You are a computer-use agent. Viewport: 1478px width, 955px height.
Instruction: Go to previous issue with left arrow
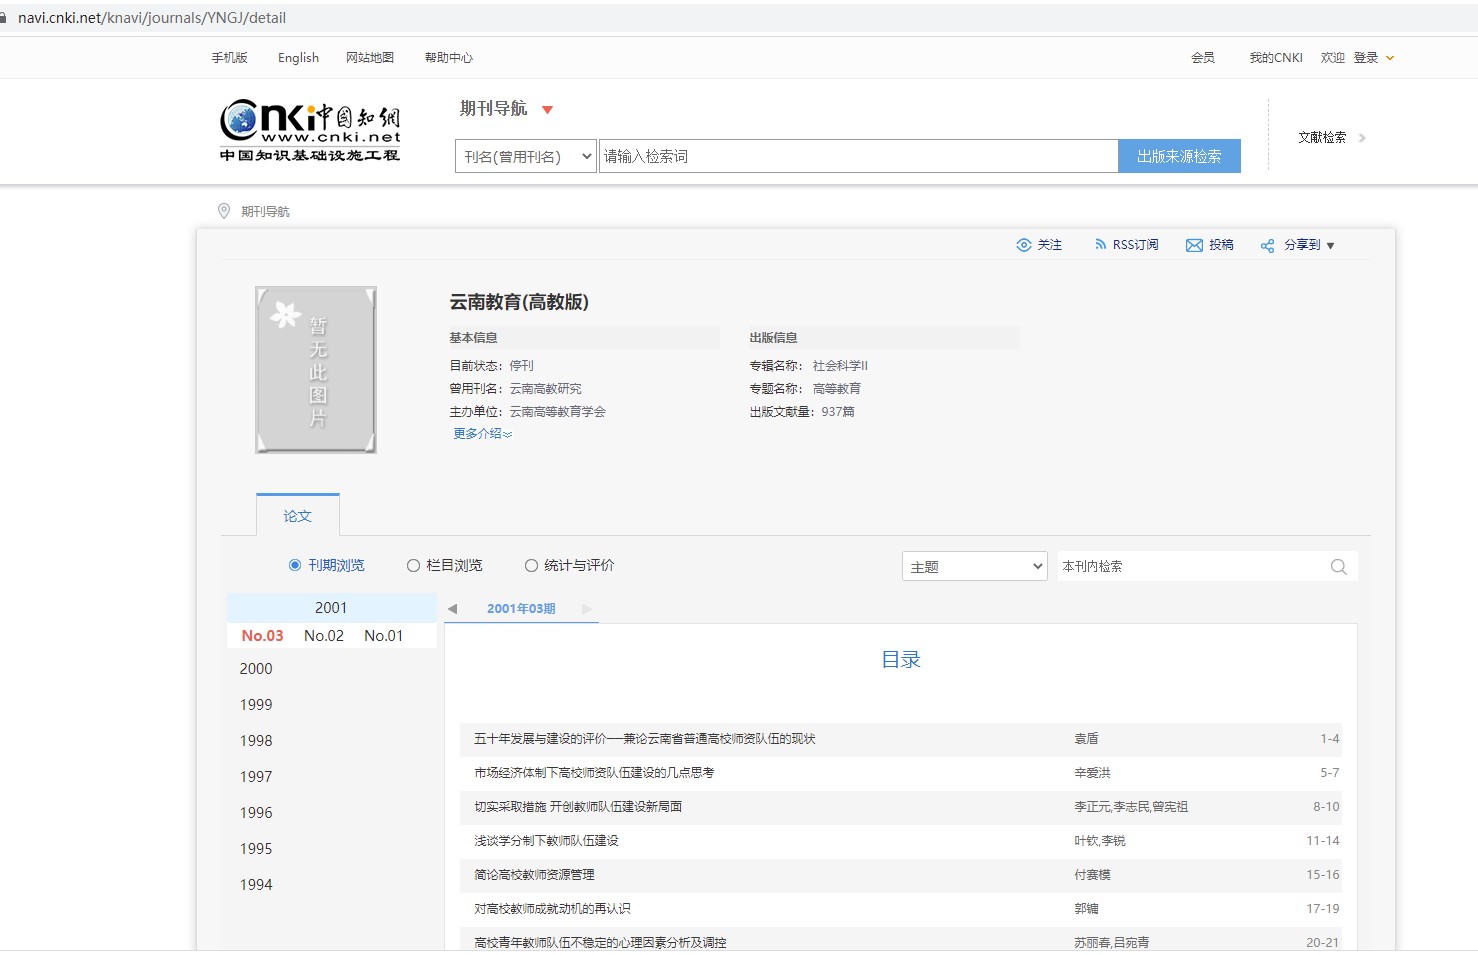(452, 609)
